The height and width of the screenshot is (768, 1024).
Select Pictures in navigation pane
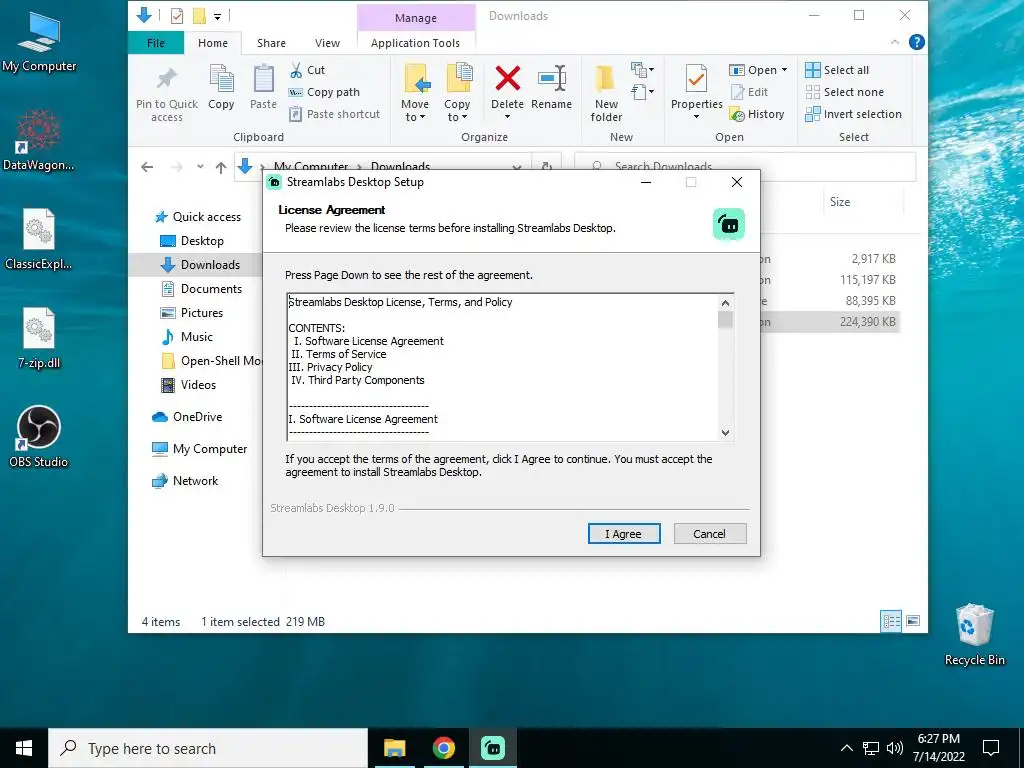(191, 313)
